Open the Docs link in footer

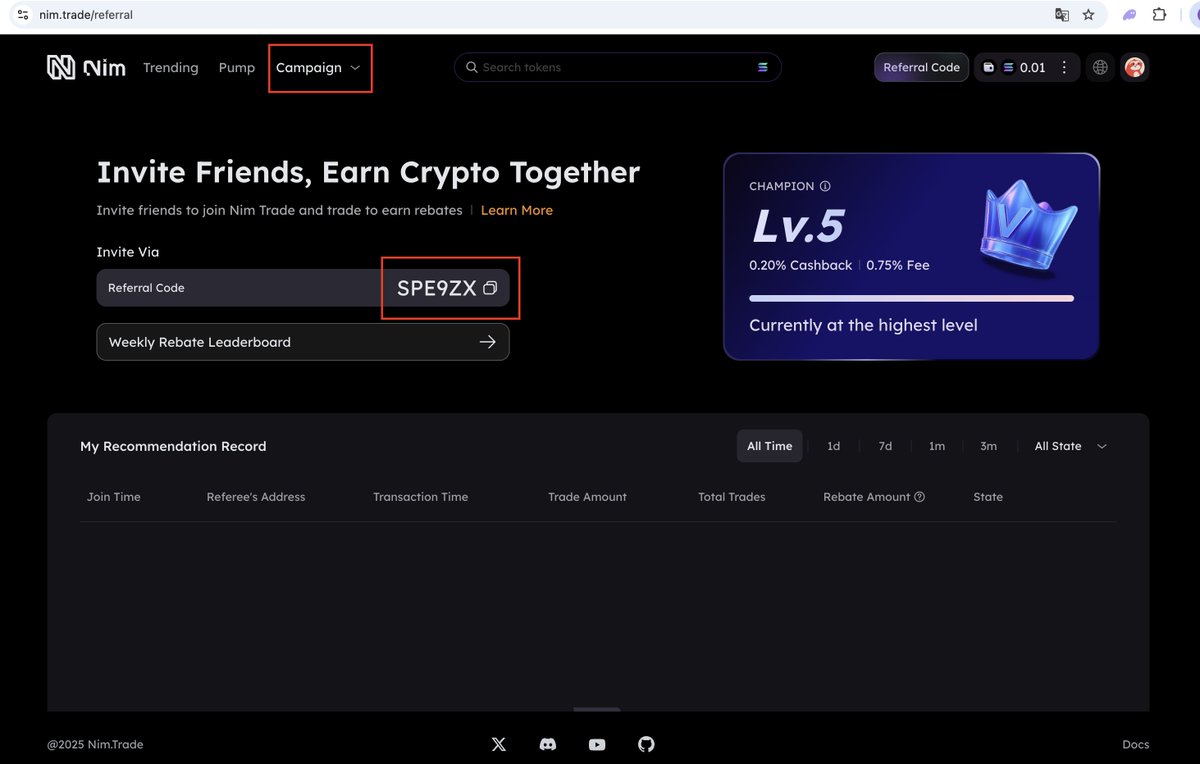point(1135,744)
